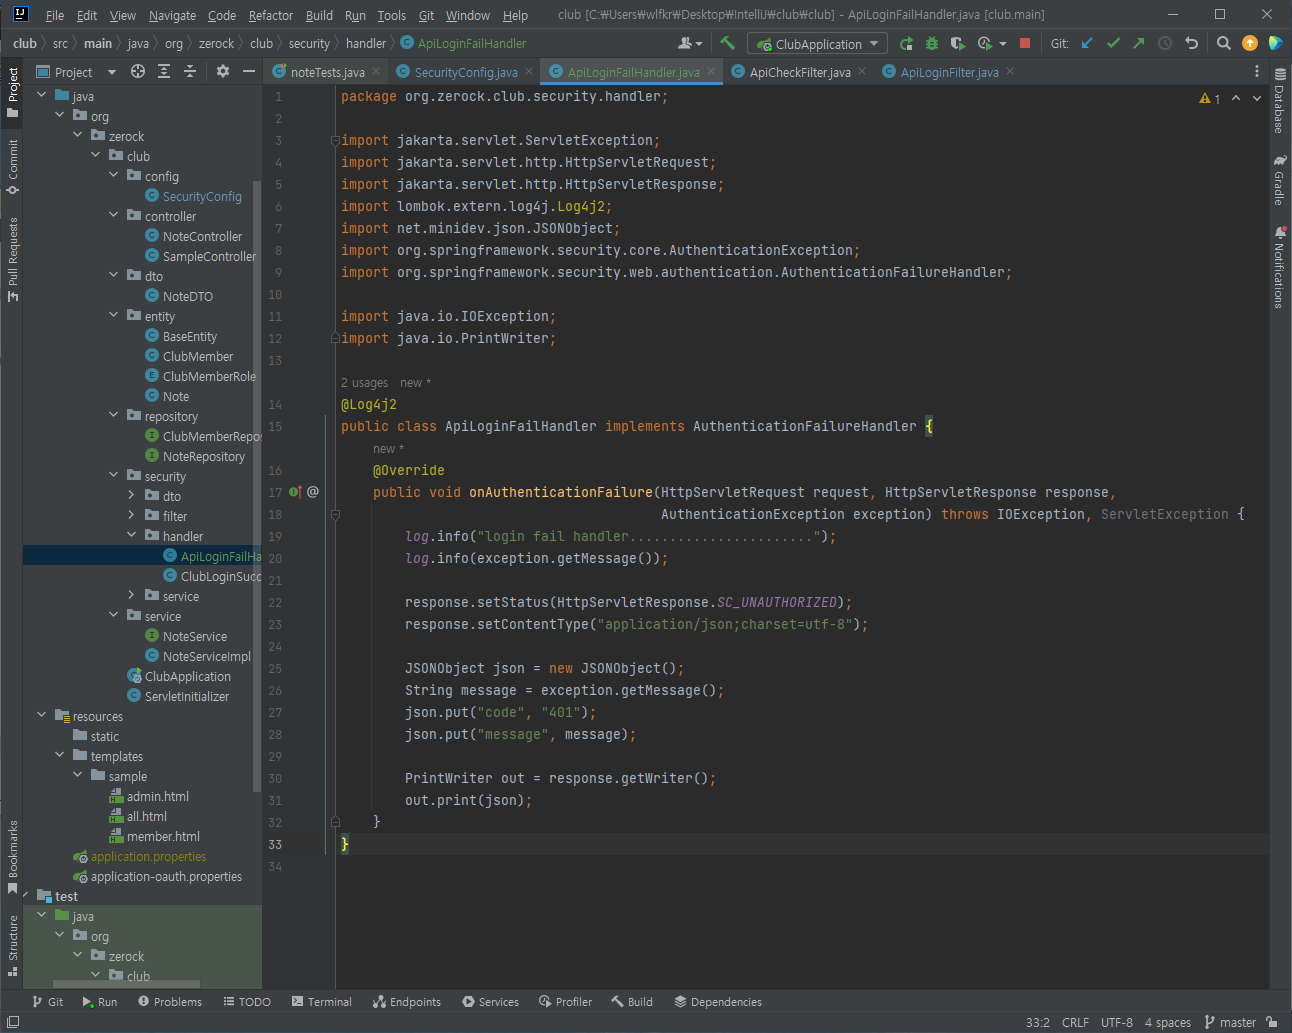Open the Notifications tool window
Screen dimensions: 1292x1033
click(x=1279, y=267)
